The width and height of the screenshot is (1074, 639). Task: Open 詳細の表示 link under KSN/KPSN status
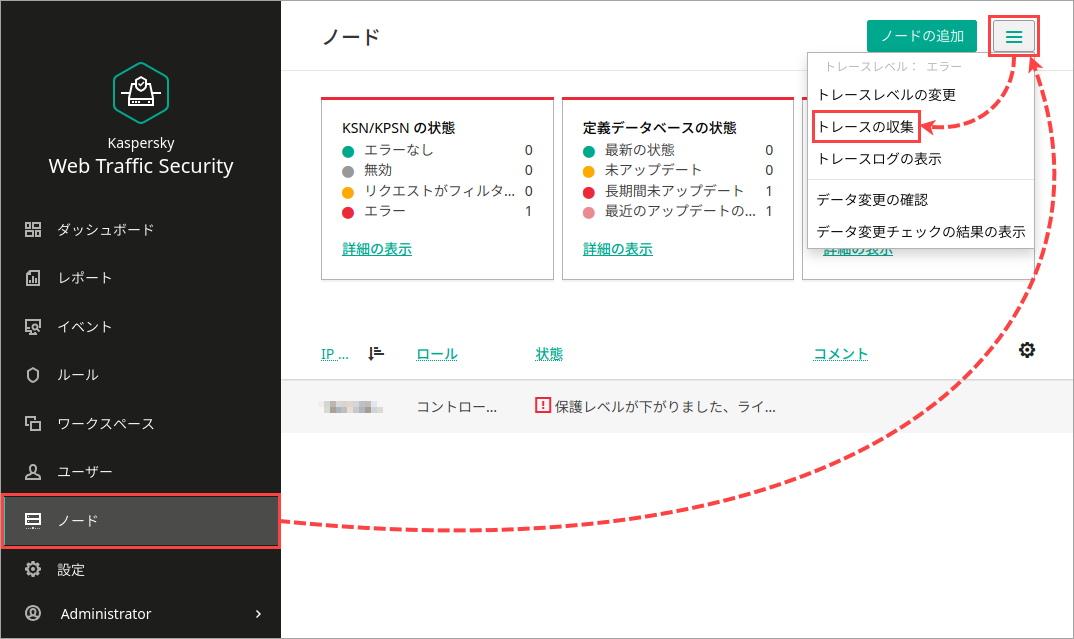377,249
